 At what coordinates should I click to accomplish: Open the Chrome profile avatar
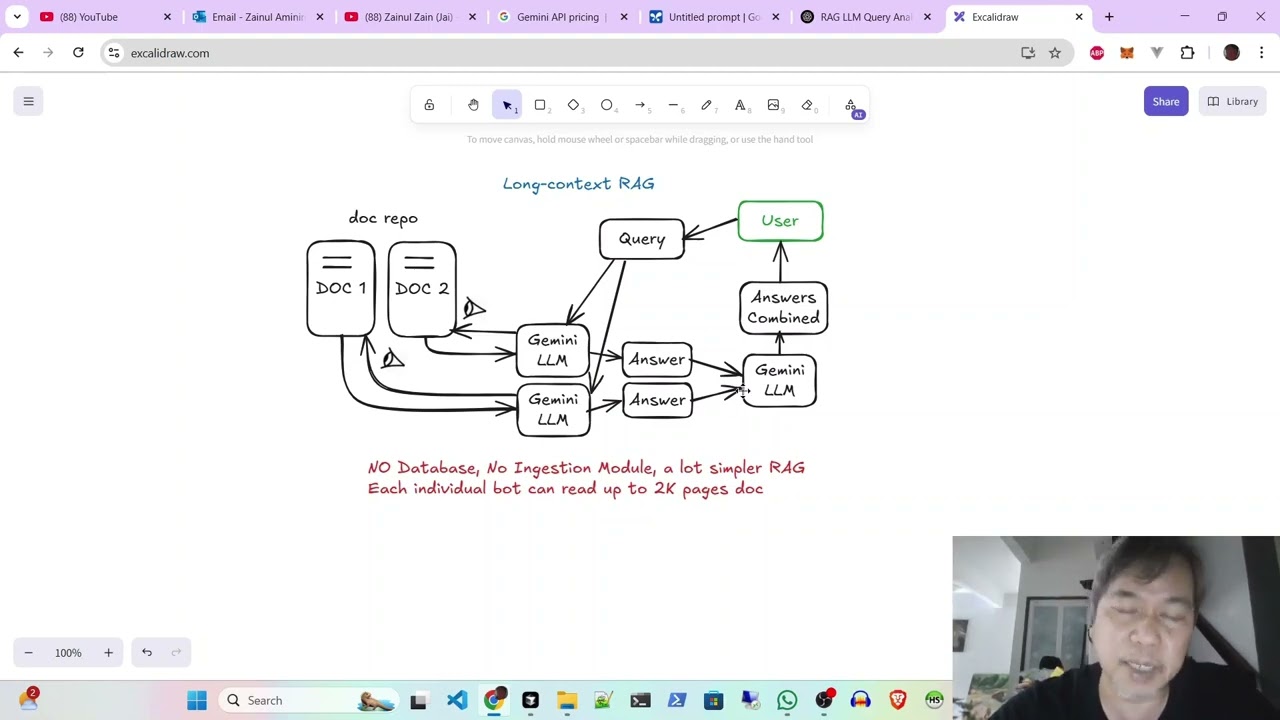click(1231, 53)
